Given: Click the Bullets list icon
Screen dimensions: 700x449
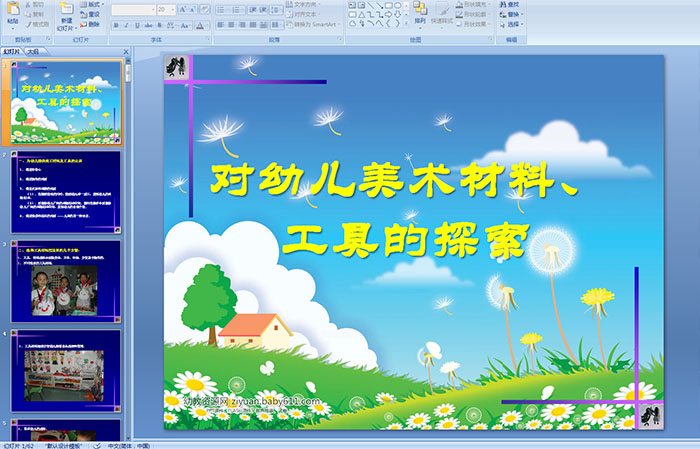Looking at the screenshot, I should pyautogui.click(x=222, y=9).
